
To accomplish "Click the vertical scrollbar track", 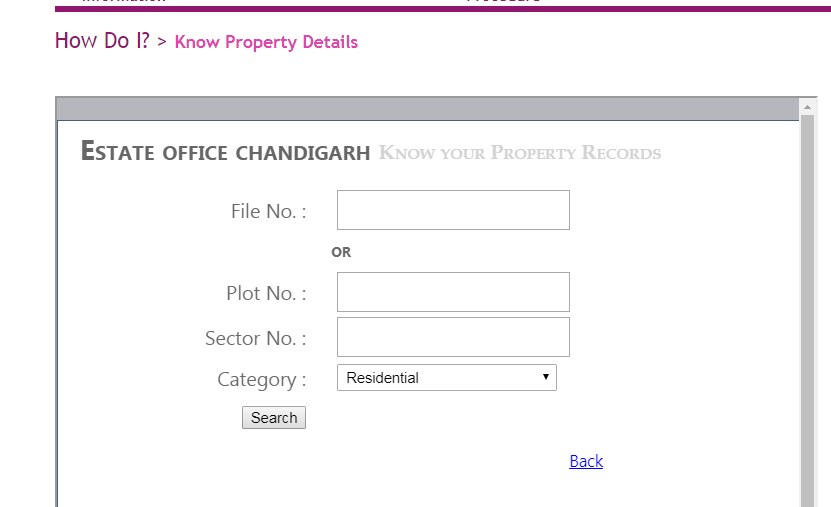I will (808, 300).
